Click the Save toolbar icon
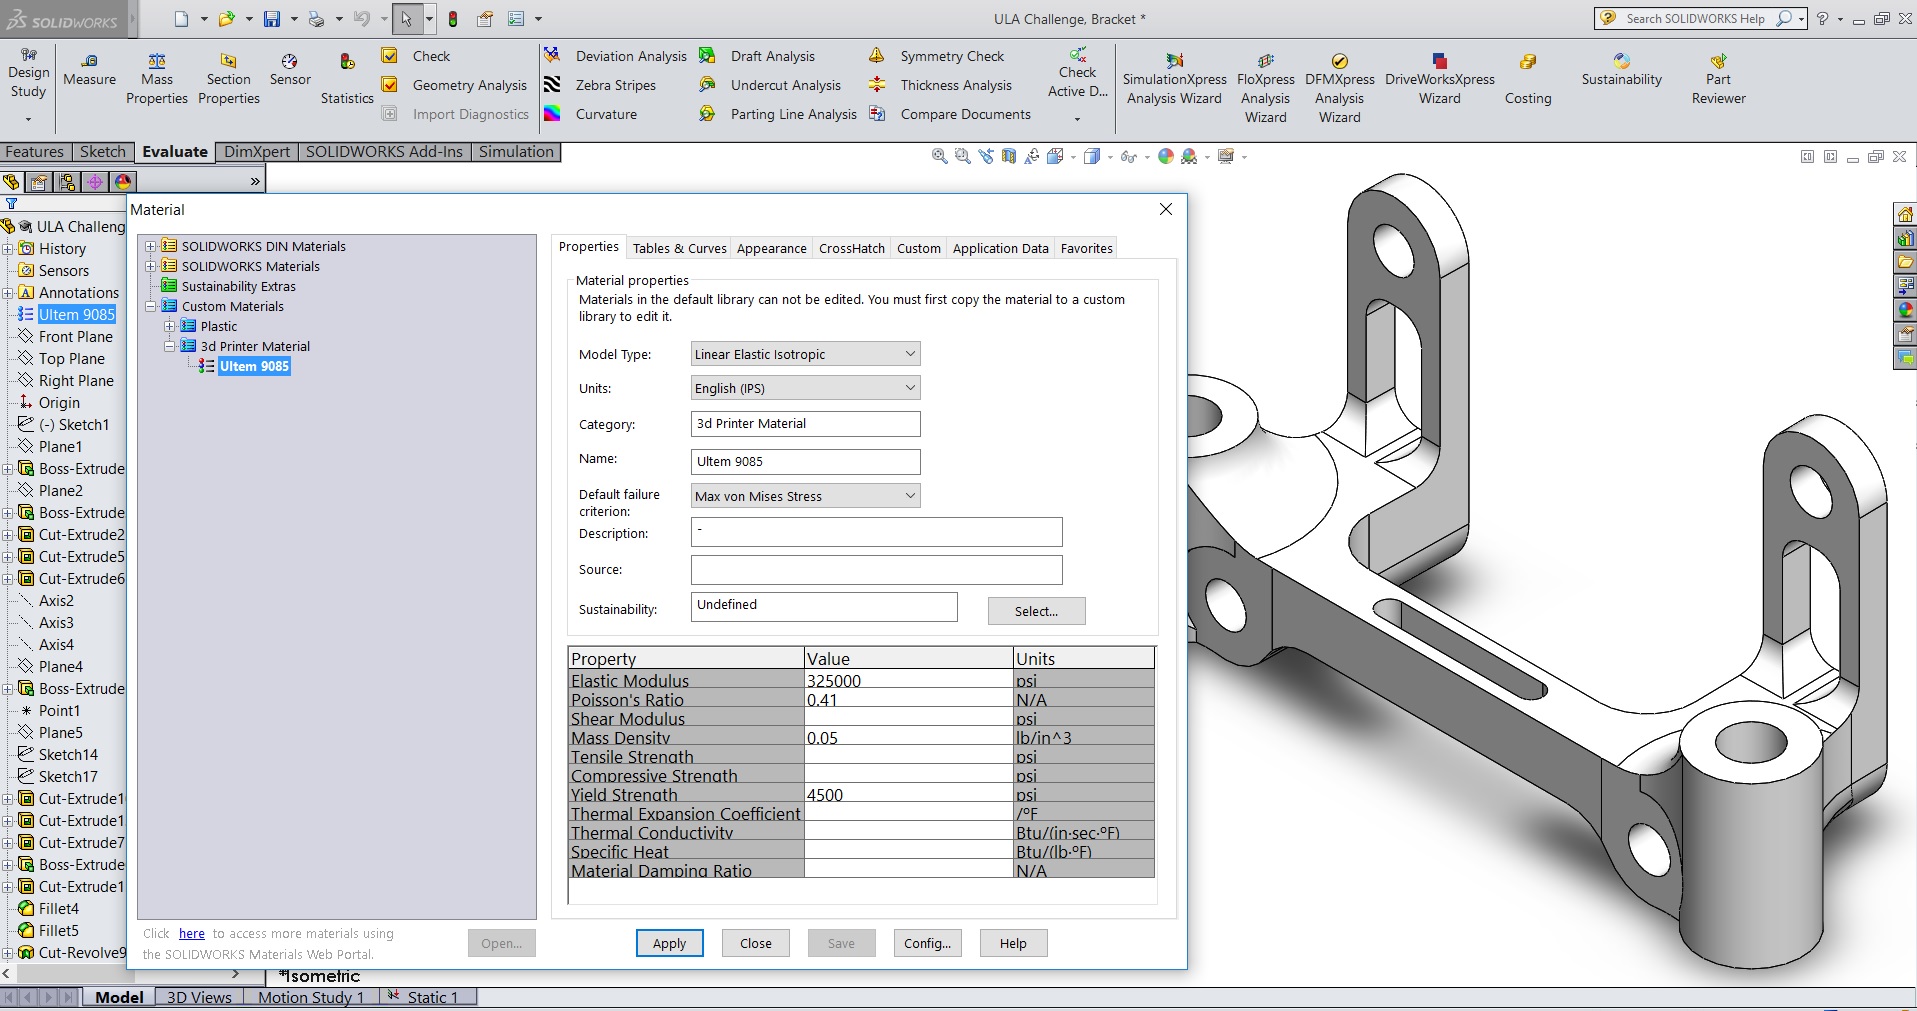Viewport: 1917px width, 1011px height. point(271,18)
